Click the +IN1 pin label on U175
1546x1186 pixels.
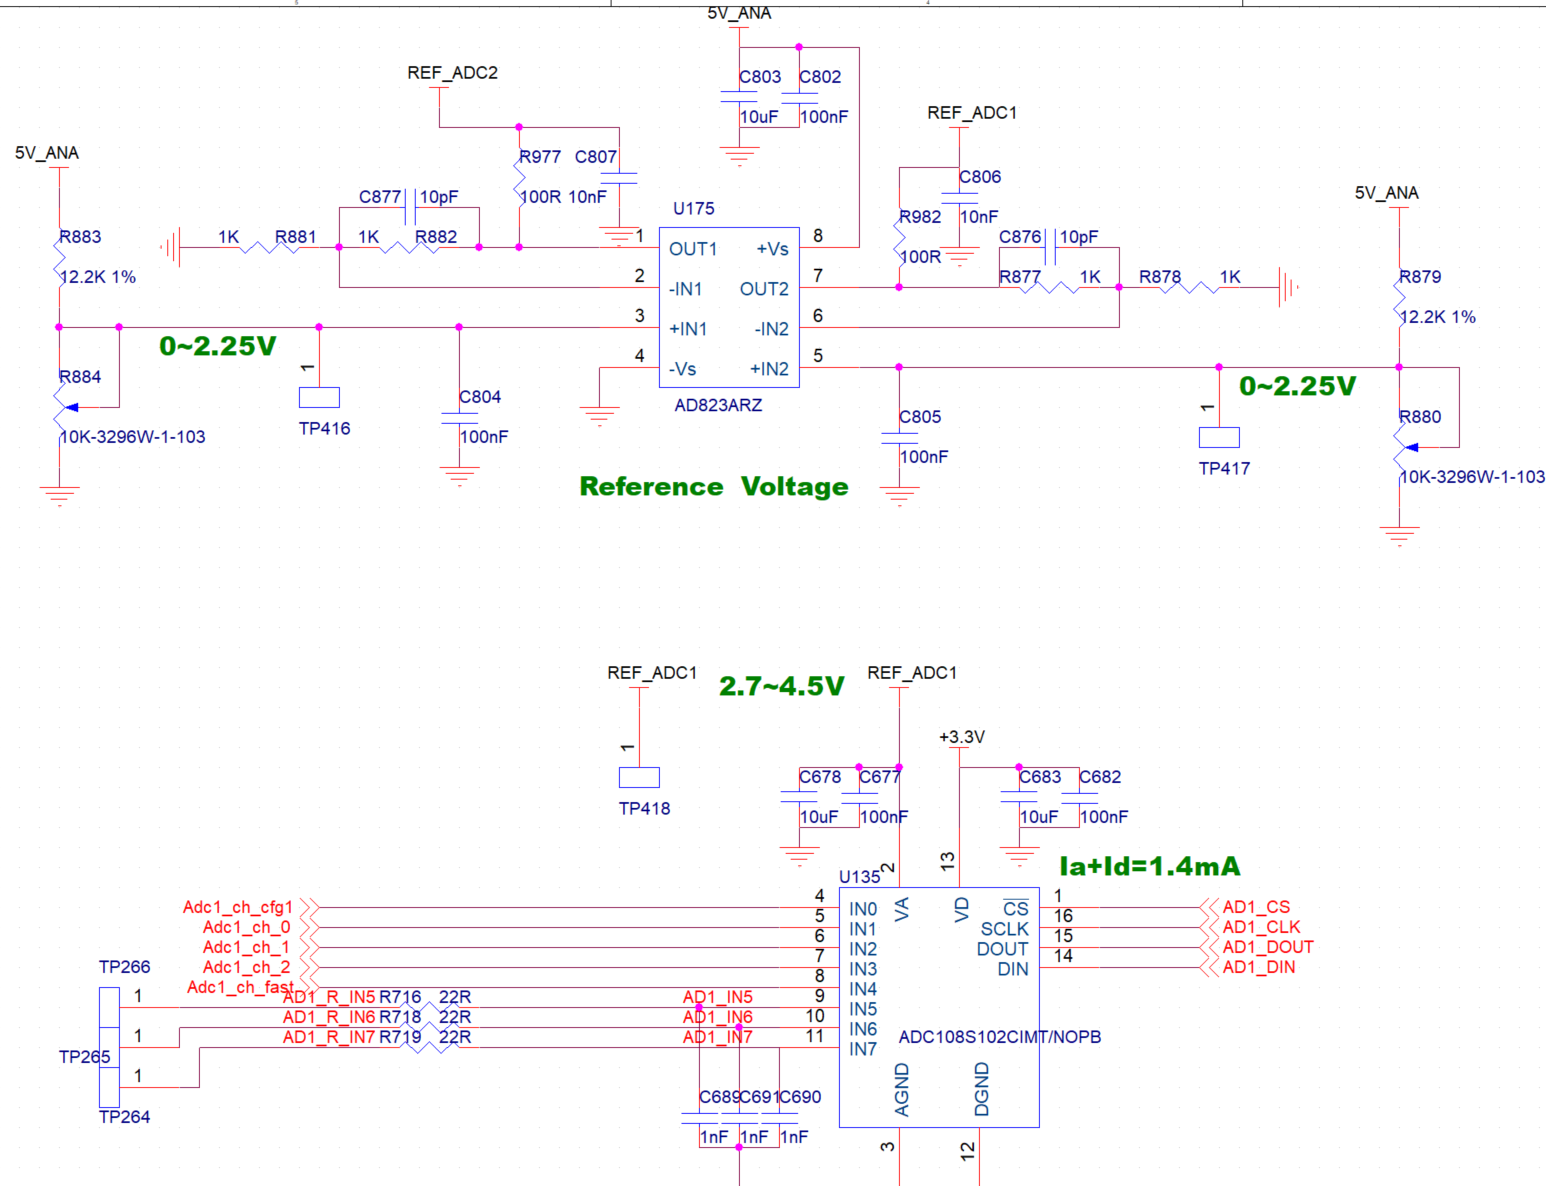click(688, 329)
